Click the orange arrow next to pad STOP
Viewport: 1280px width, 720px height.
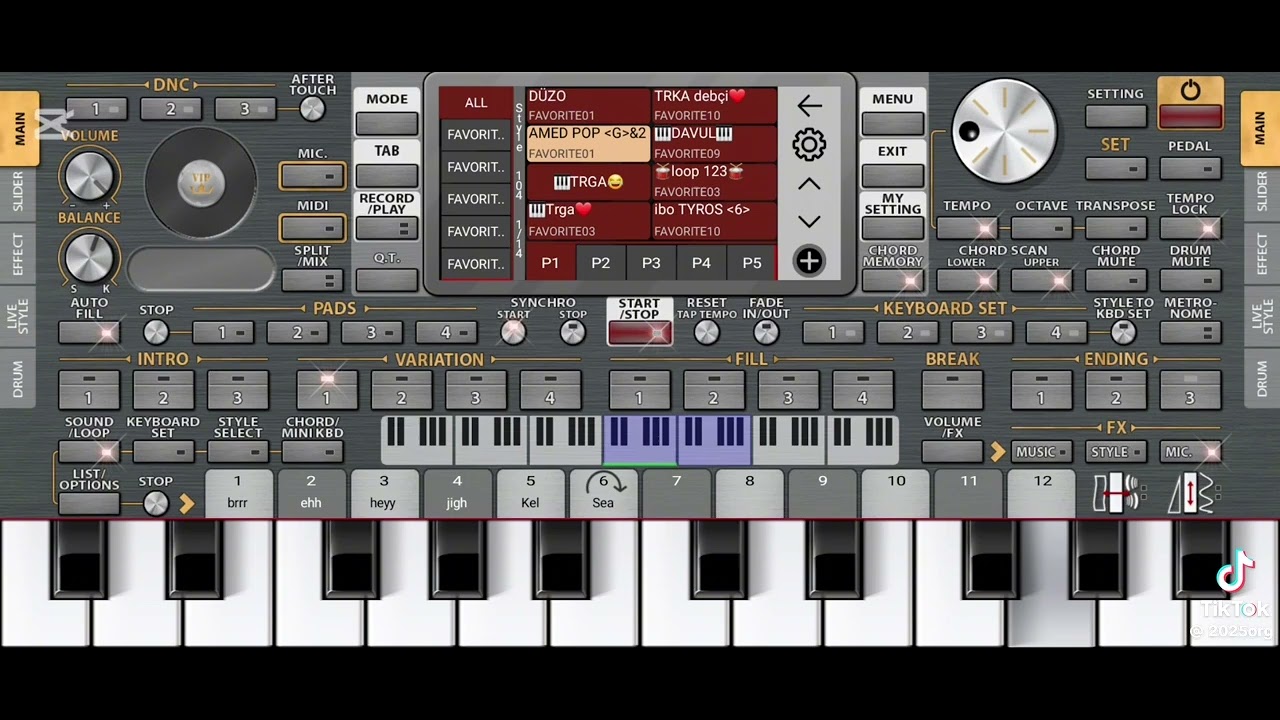coord(186,504)
